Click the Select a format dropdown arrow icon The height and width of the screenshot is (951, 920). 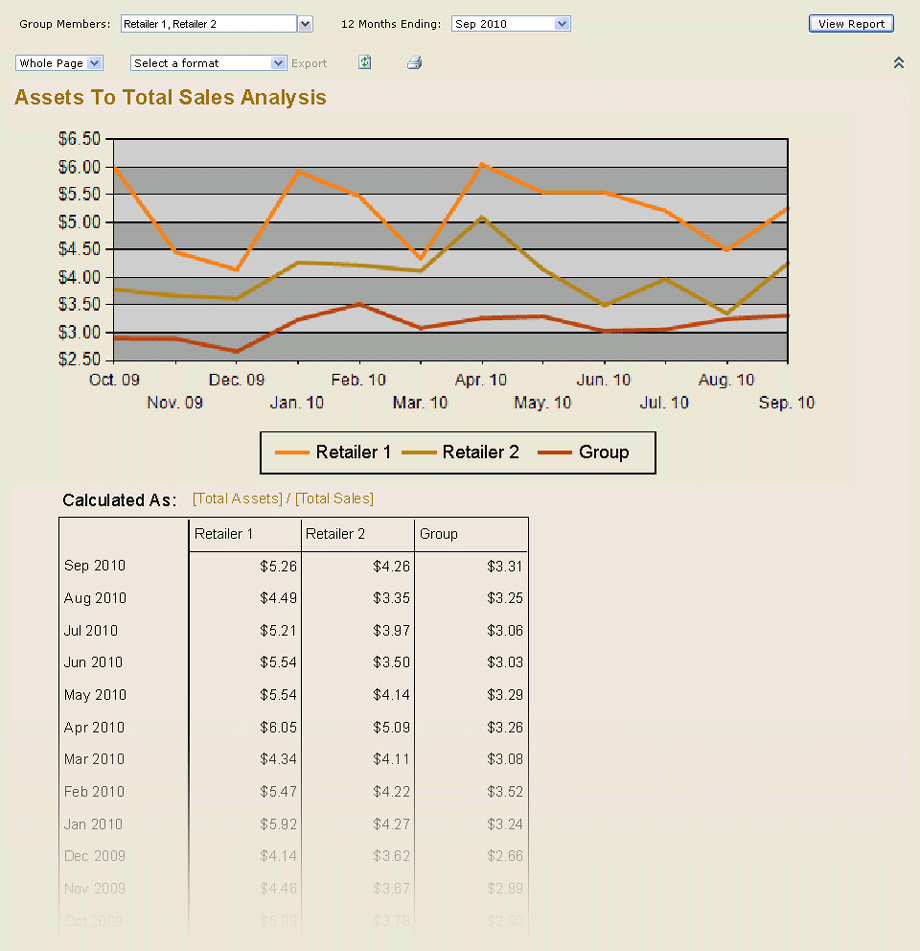click(279, 62)
